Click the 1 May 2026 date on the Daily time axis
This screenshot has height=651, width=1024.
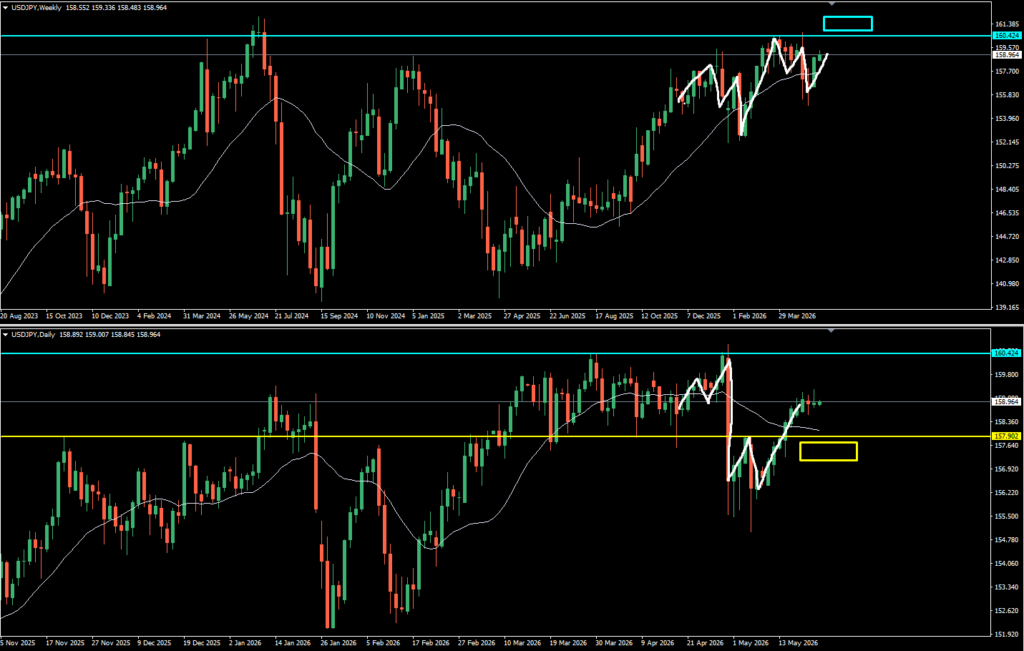tap(751, 642)
